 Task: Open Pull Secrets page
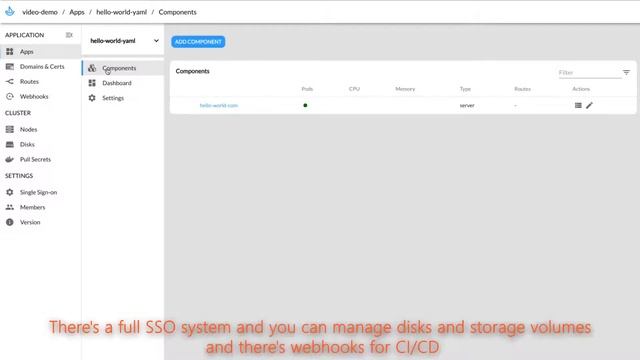click(x=40, y=159)
